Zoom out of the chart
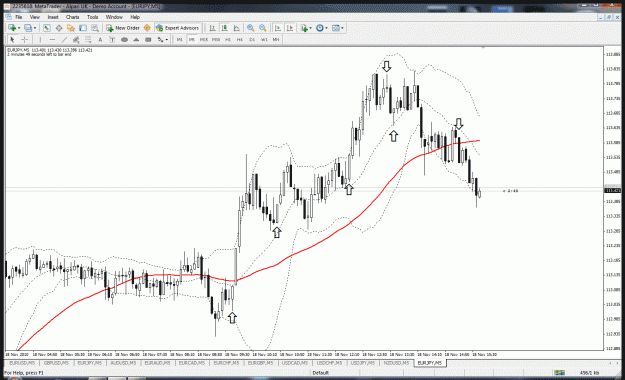625x380 pixels. point(263,28)
